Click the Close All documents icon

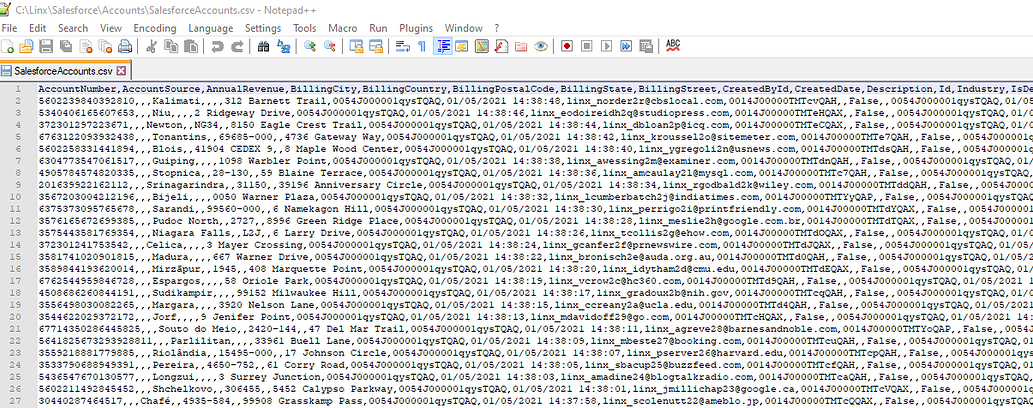point(105,46)
